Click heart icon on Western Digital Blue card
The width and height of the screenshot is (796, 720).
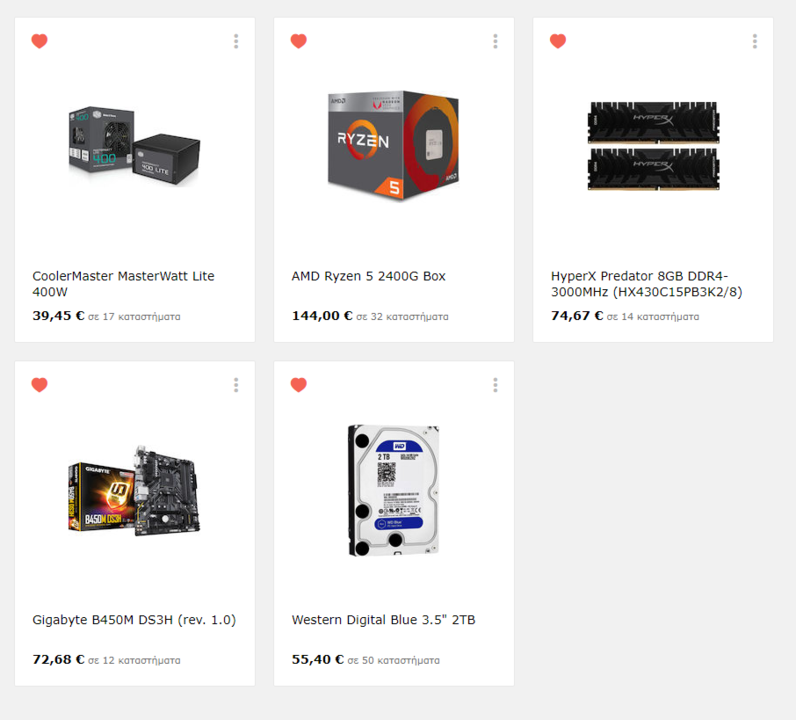point(298,385)
